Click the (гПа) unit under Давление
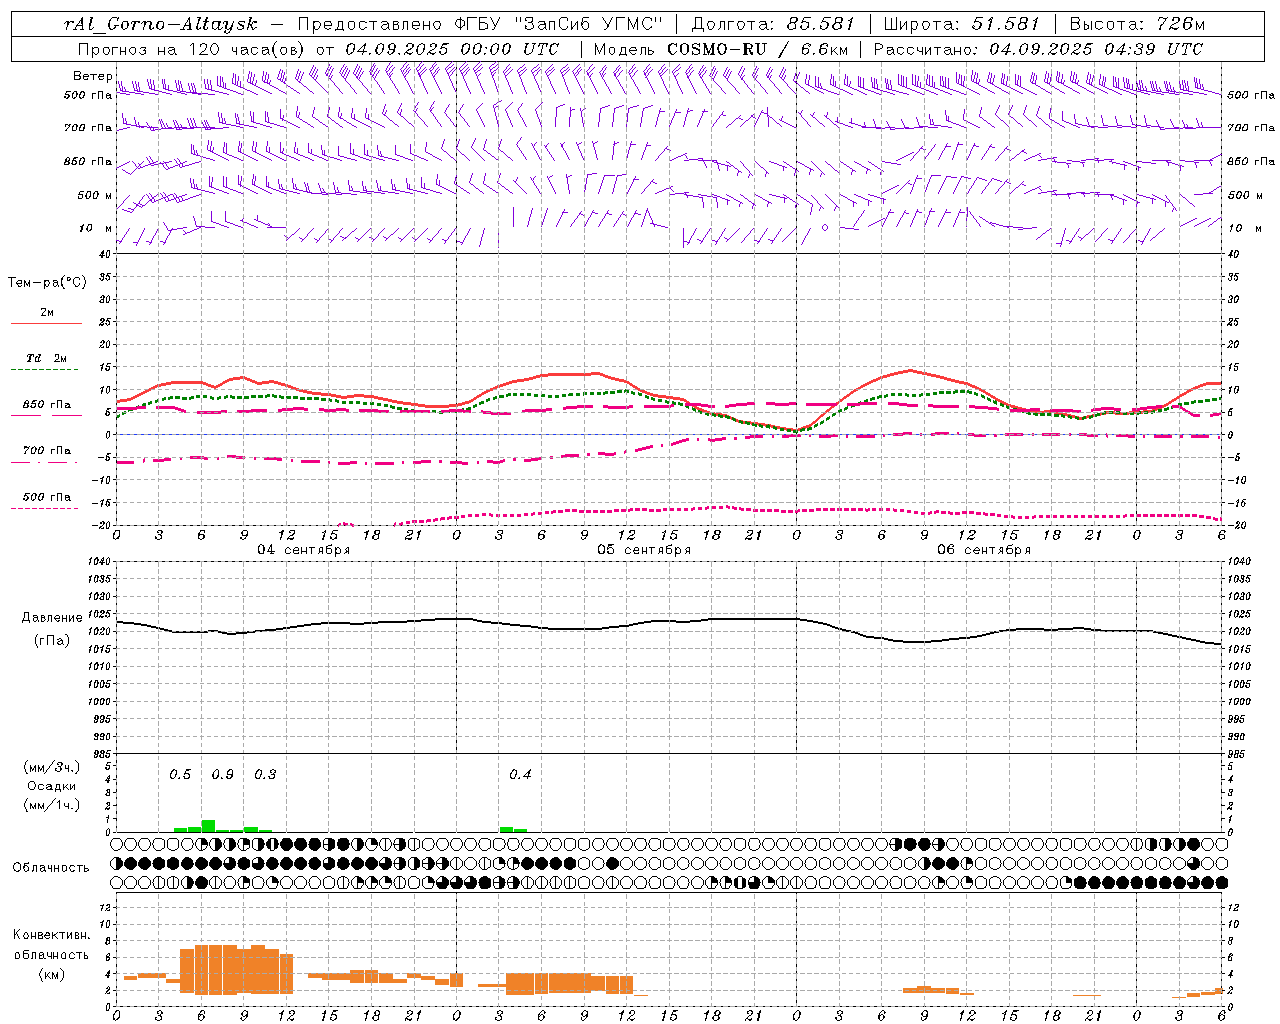The height and width of the screenshot is (1024, 1280). 52,641
